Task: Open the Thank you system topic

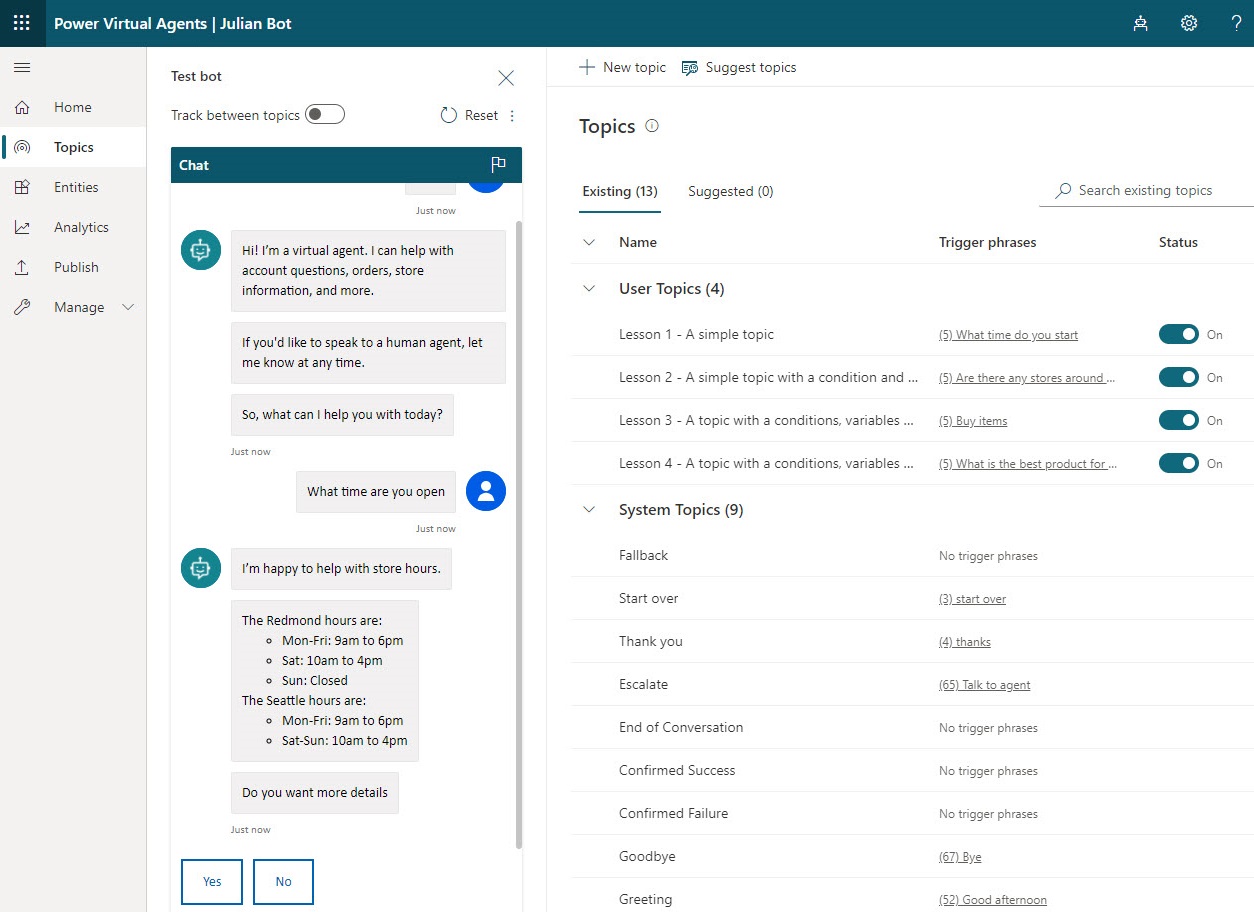Action: 651,642
